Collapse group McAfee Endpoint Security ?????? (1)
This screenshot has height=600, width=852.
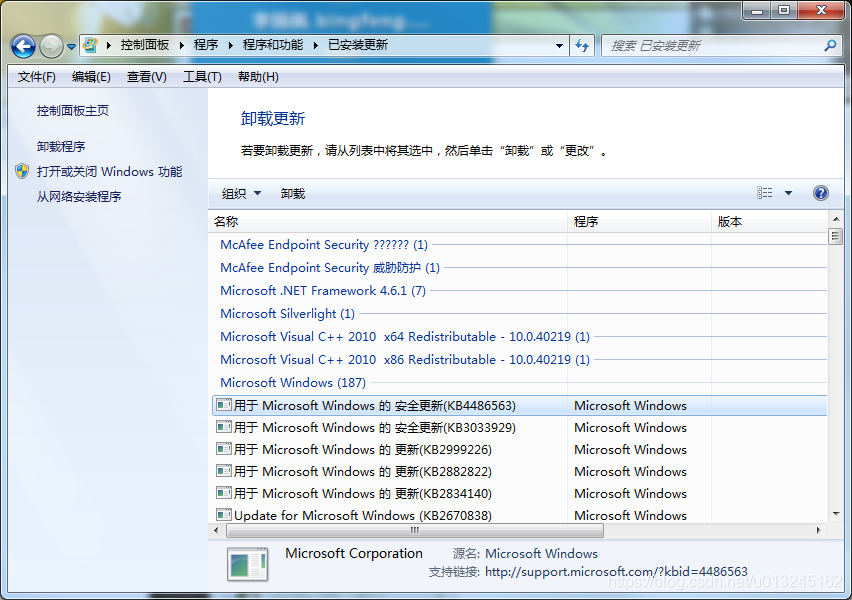coord(324,245)
